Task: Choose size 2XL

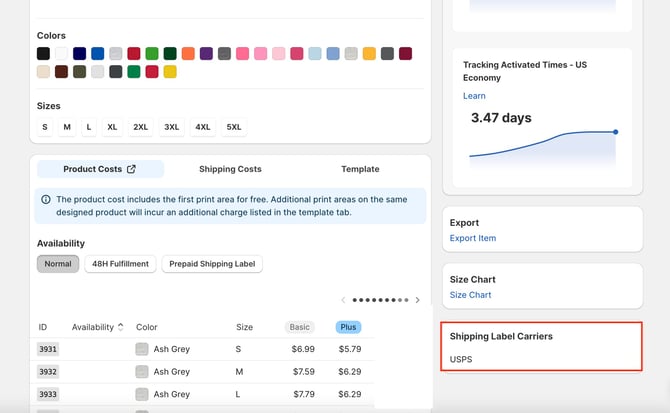Action: pos(140,127)
